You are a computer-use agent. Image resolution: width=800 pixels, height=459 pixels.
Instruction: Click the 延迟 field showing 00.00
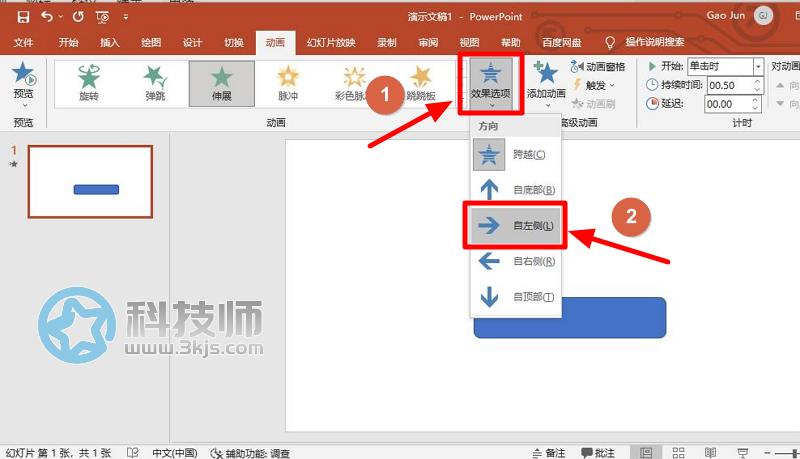point(728,104)
